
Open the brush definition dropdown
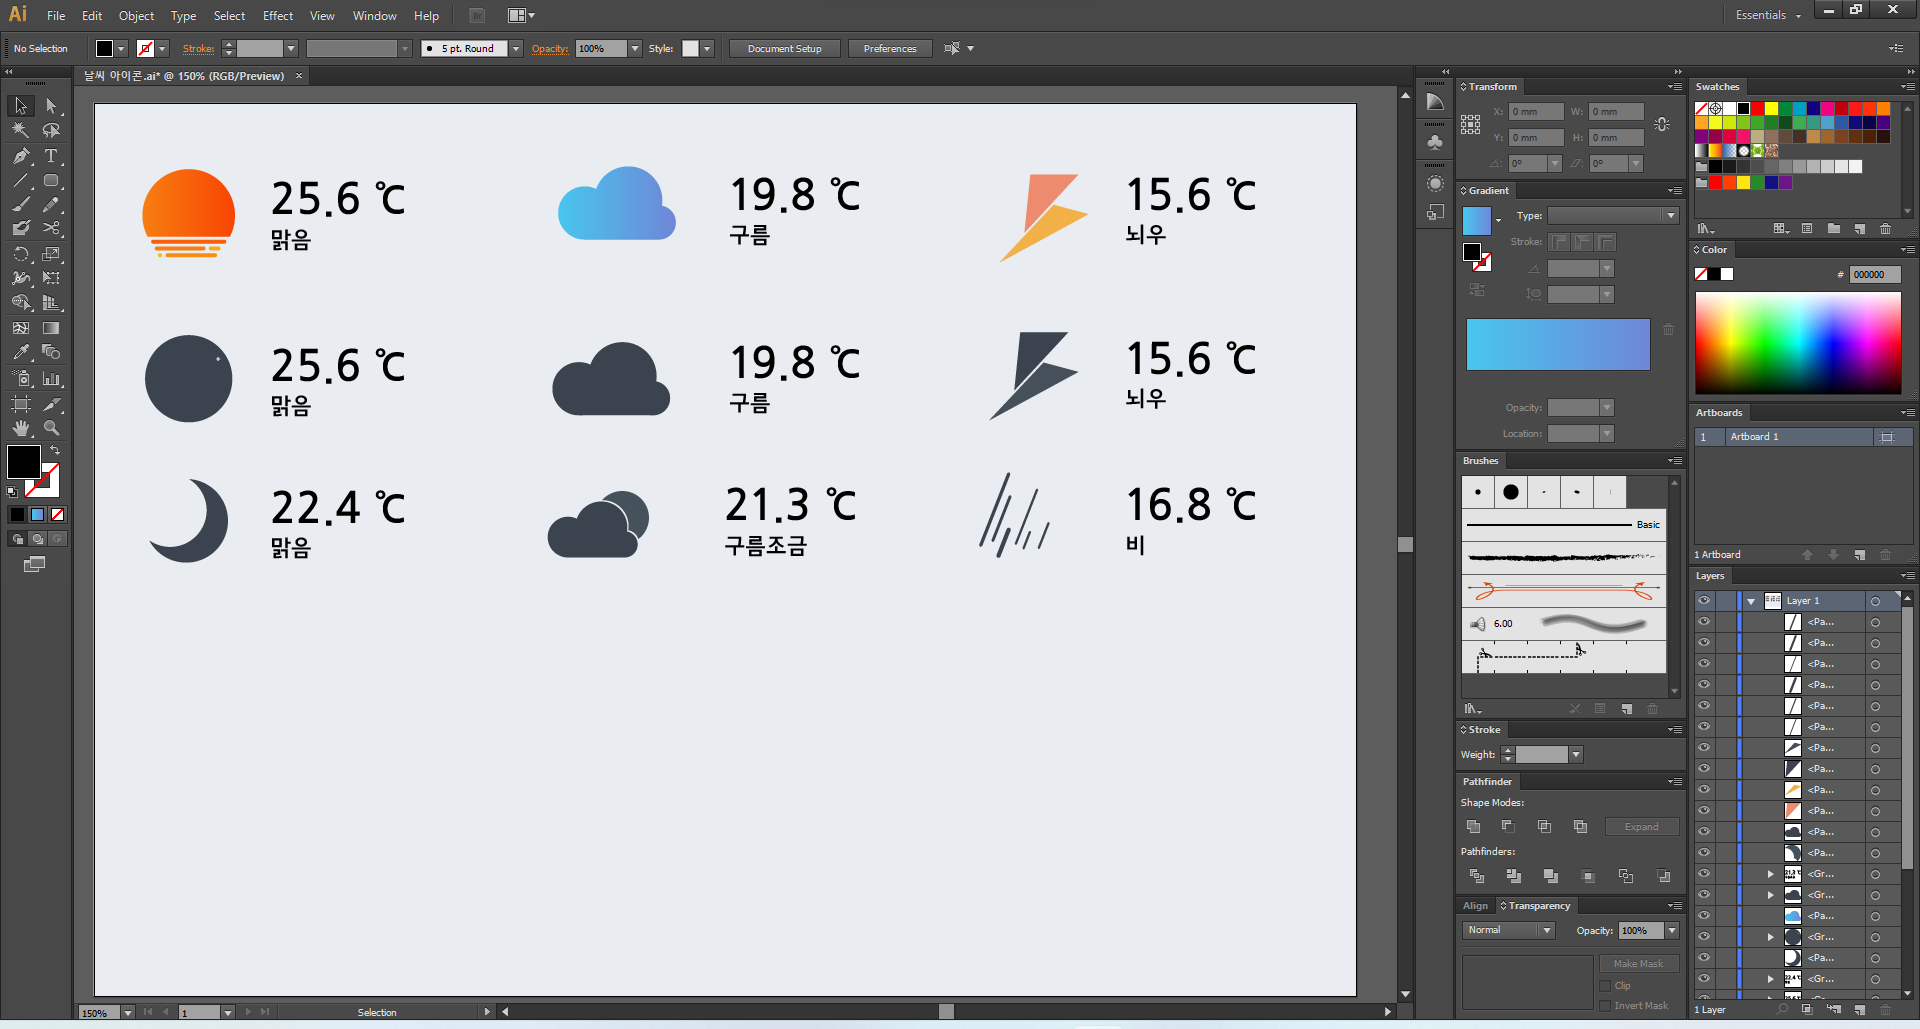point(516,48)
